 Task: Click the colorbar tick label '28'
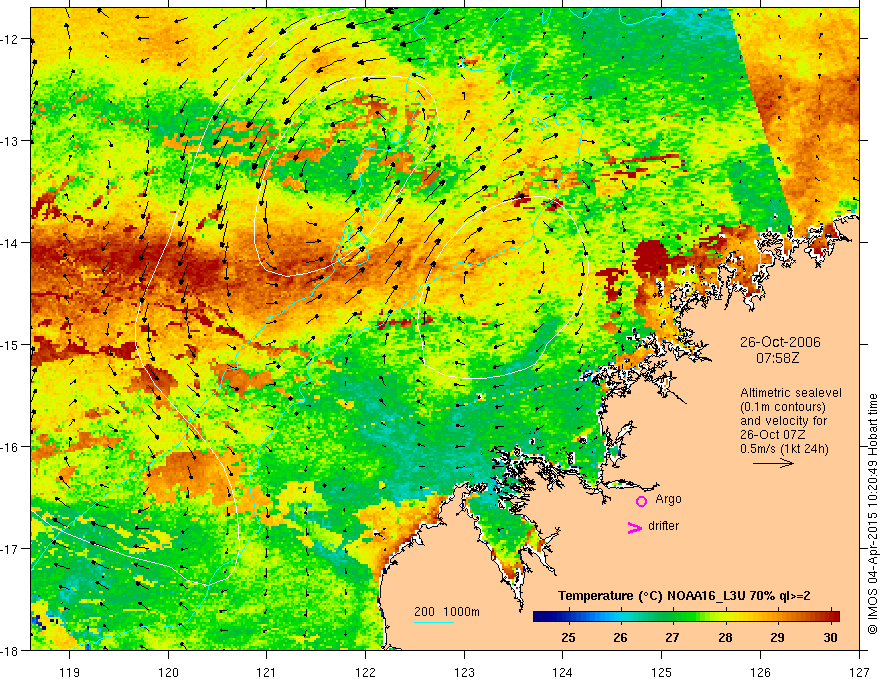click(725, 637)
